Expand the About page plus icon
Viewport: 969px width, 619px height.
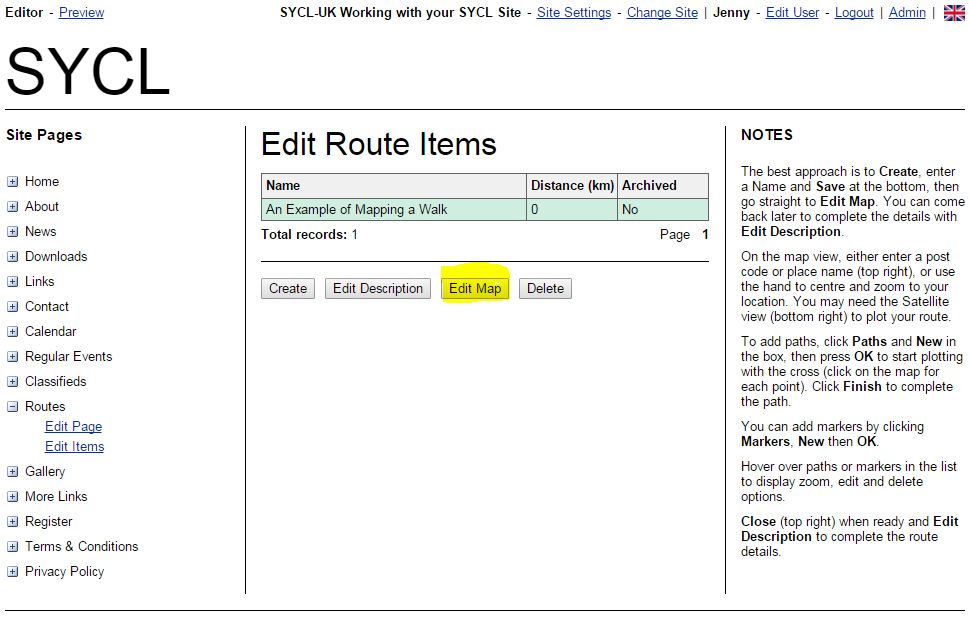[12, 207]
